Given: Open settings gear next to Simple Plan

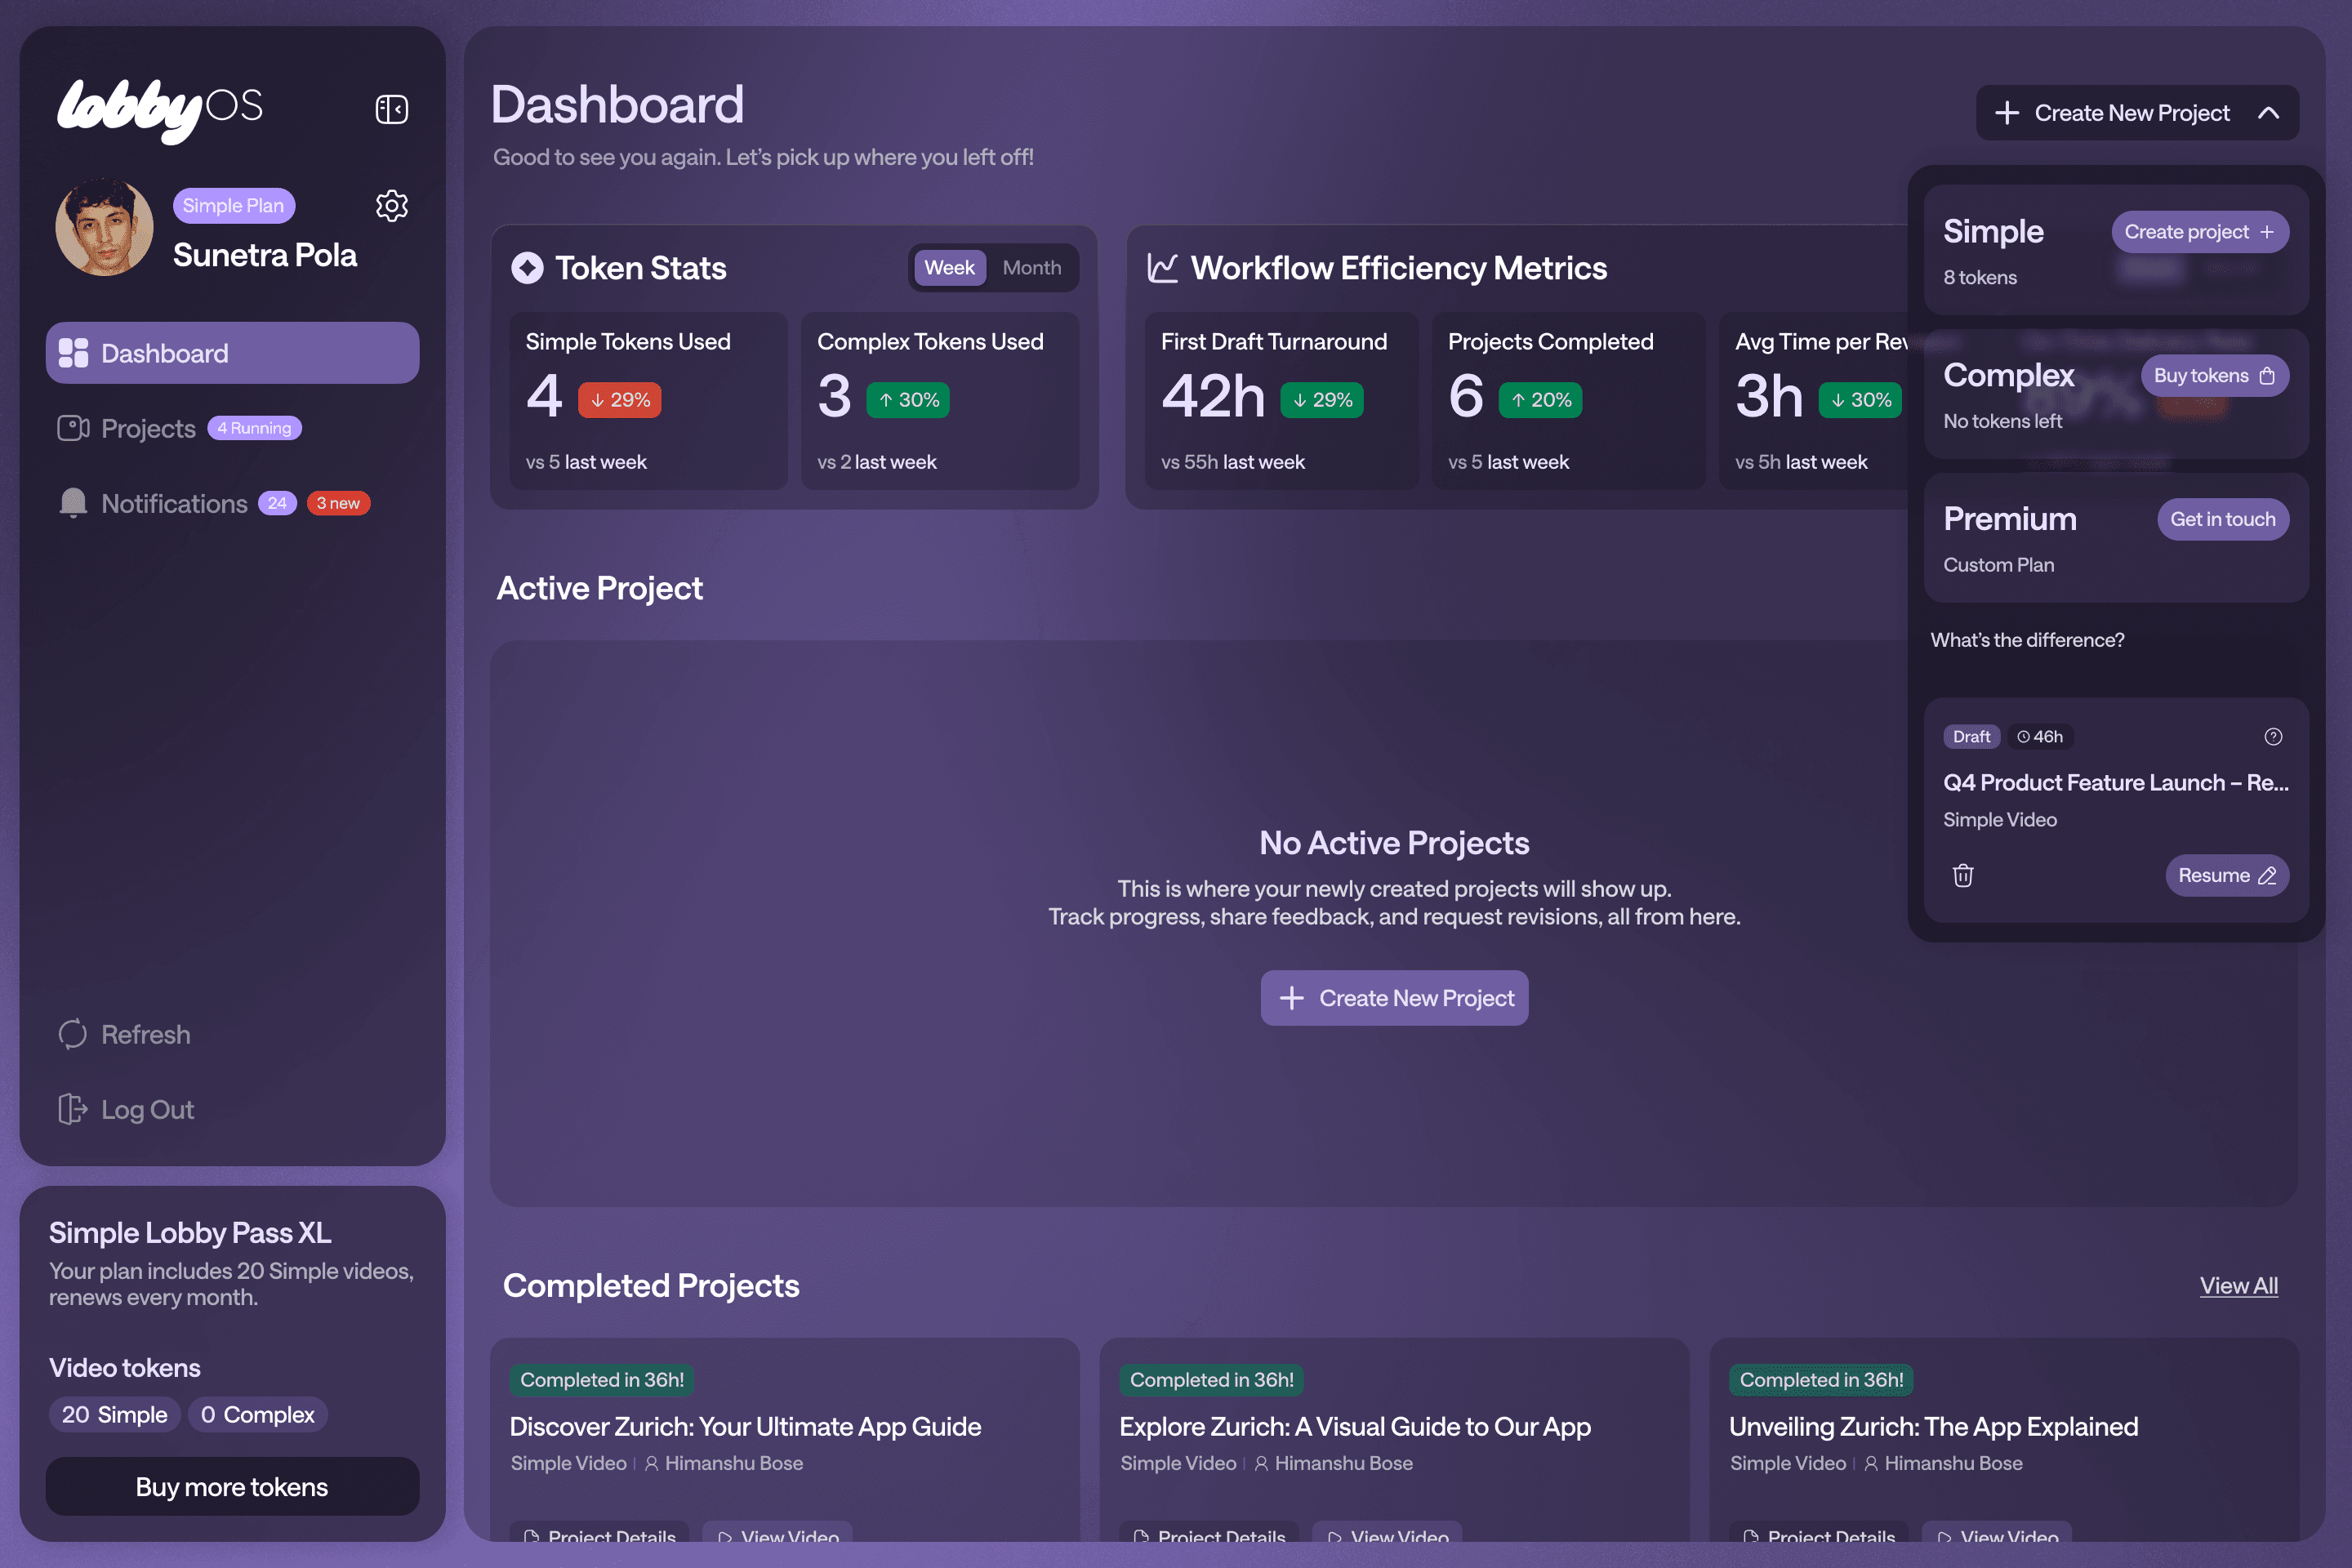Looking at the screenshot, I should [x=391, y=206].
